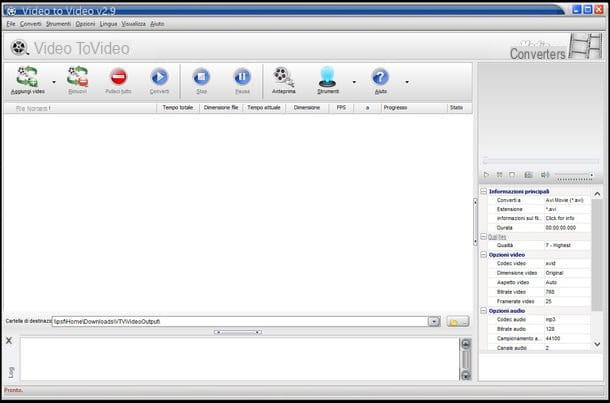Click the Dimensione video value Original
Image resolution: width=610 pixels, height=403 pixels.
pos(554,273)
